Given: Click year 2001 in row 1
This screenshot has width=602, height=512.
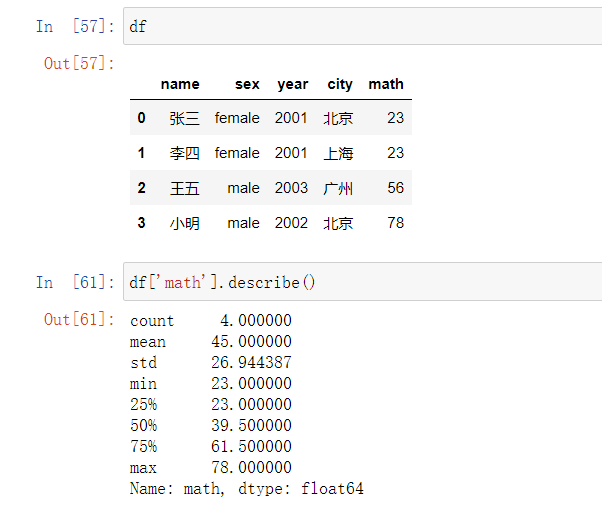Looking at the screenshot, I should 291,153.
